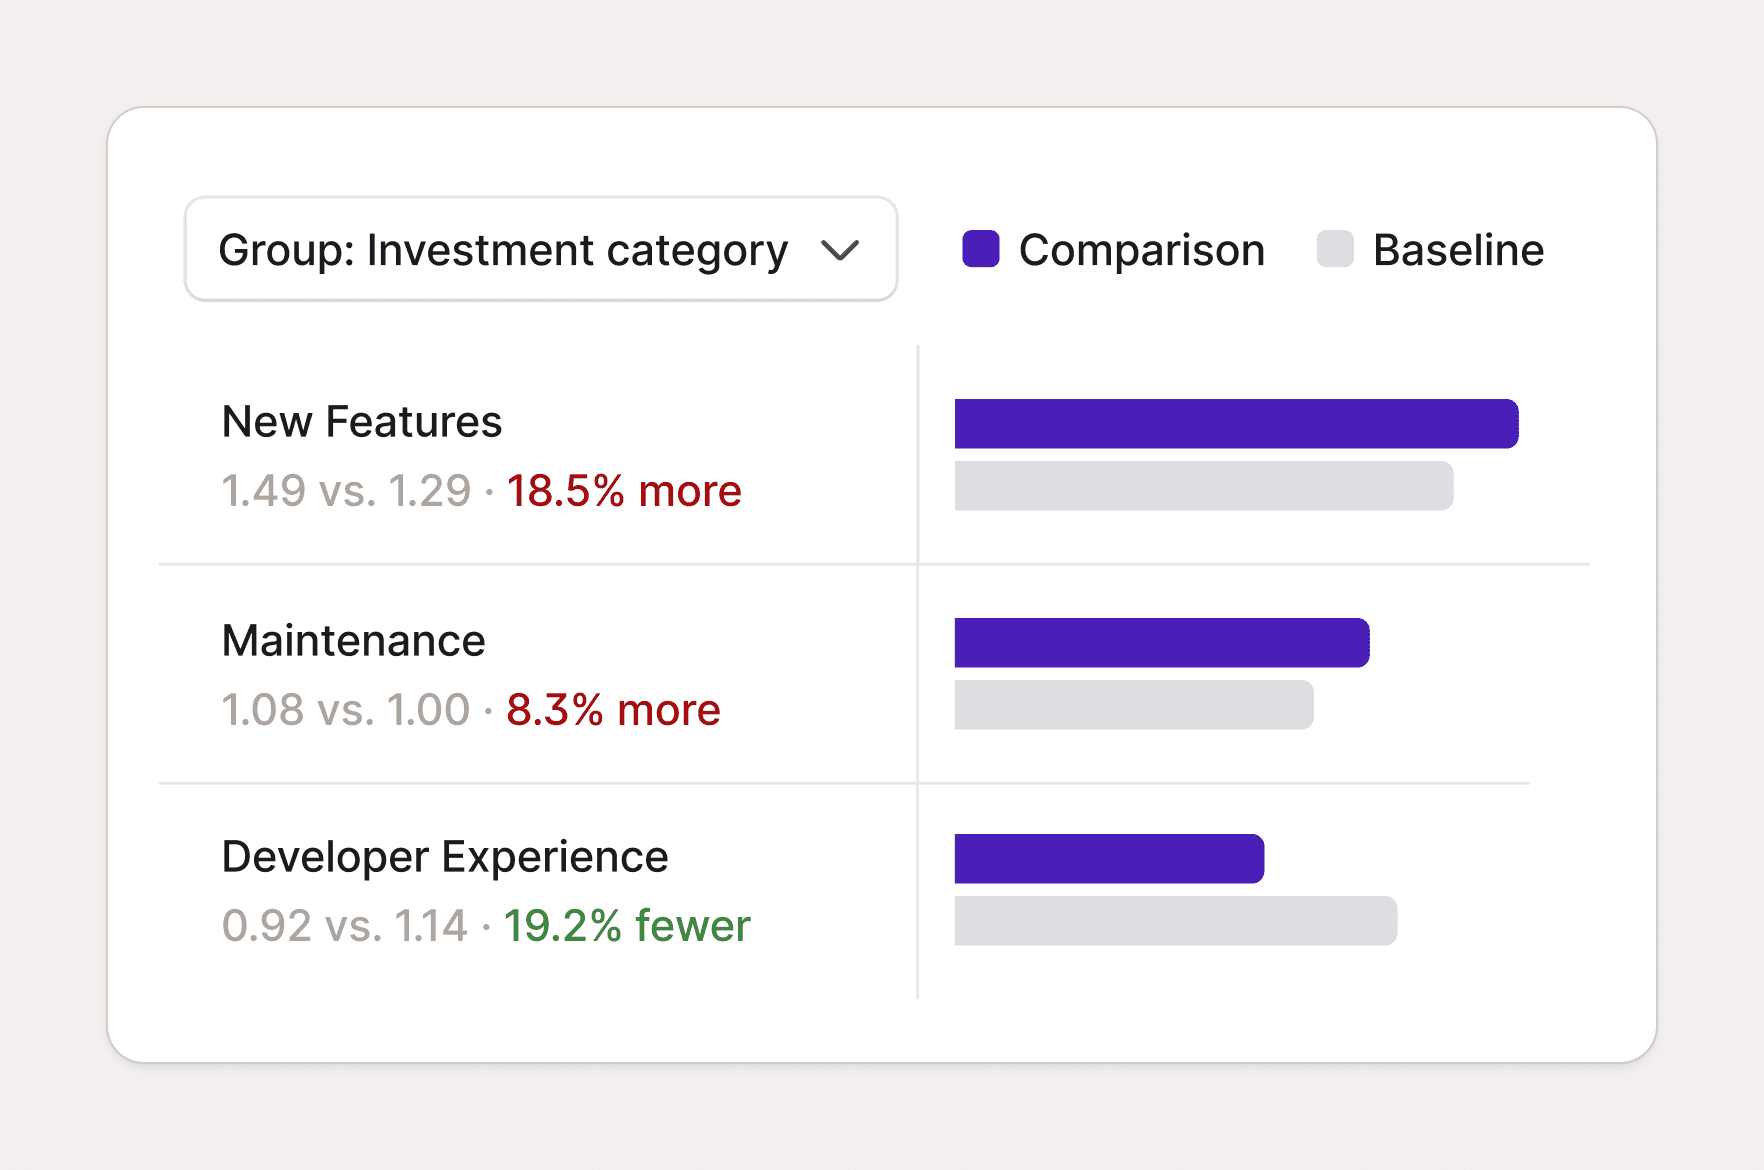Click the 0.92 vs. 1.14 values
Viewport: 1764px width, 1170px height.
(345, 926)
